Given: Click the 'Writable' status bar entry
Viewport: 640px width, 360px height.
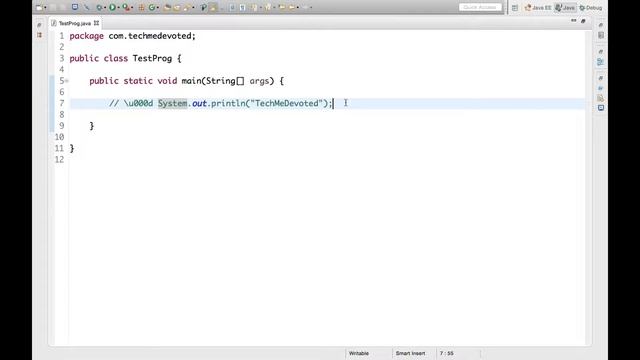Looking at the screenshot, I should (359, 353).
